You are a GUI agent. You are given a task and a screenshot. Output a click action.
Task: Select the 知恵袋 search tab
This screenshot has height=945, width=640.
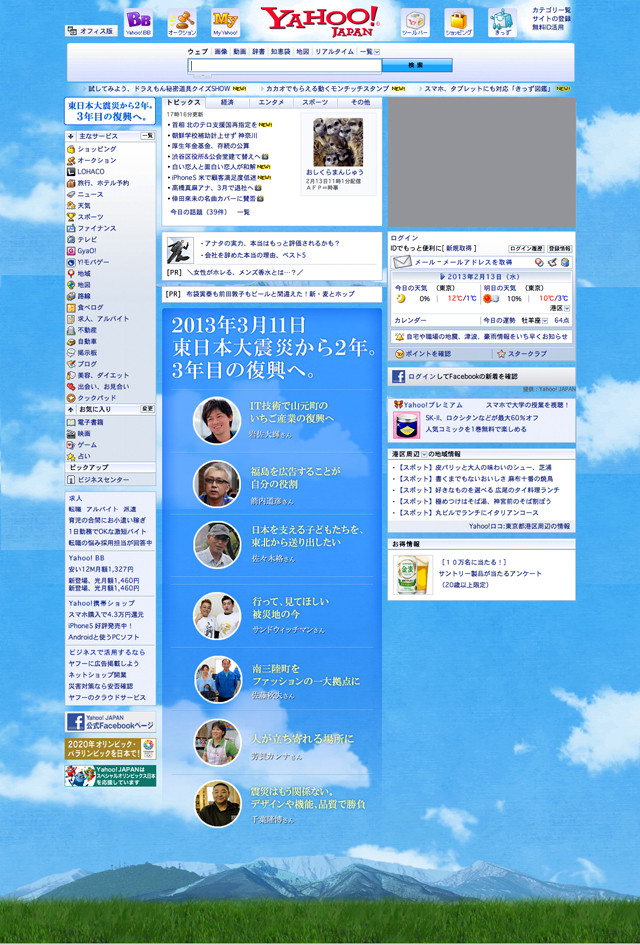280,52
